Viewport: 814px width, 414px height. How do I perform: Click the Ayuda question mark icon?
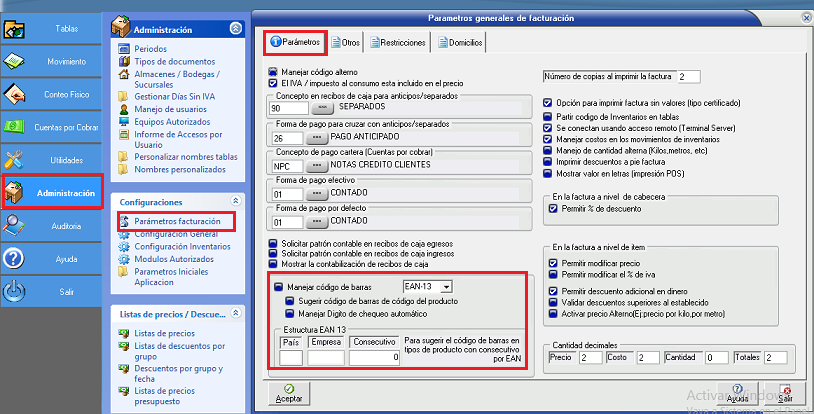click(16, 259)
